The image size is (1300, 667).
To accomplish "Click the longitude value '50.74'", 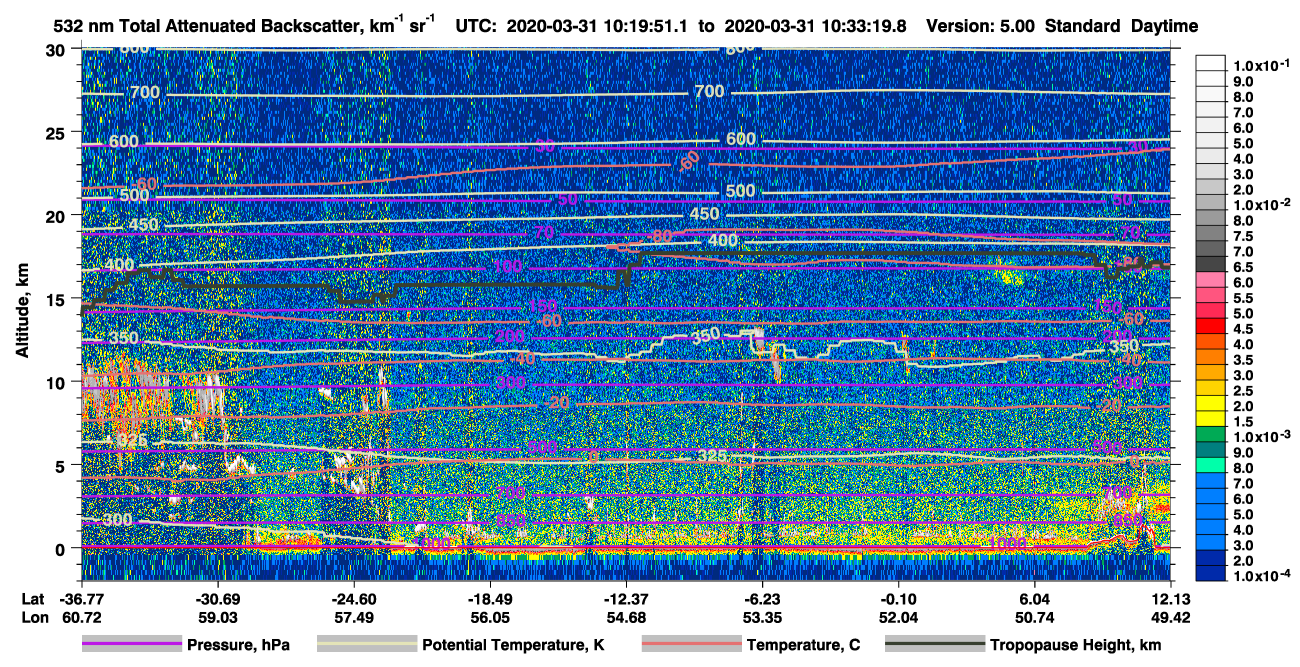I will [1034, 617].
